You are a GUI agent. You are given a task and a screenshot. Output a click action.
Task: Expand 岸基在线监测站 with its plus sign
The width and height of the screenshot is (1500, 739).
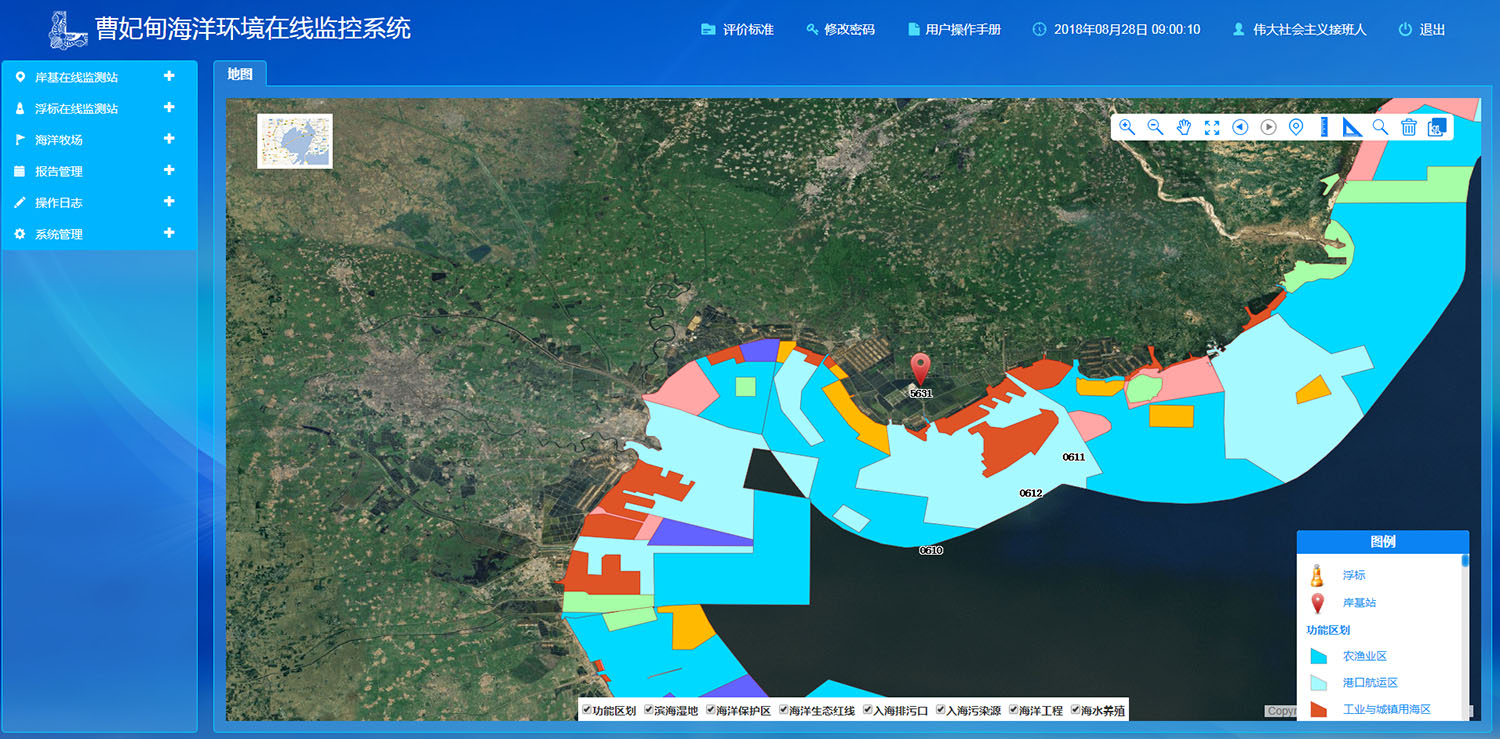169,76
